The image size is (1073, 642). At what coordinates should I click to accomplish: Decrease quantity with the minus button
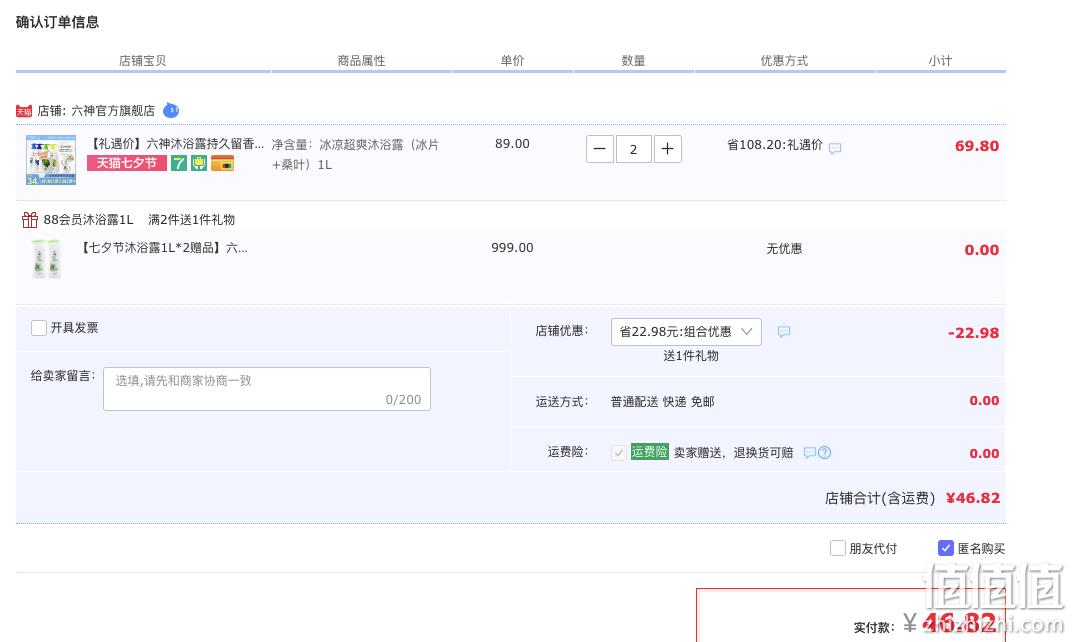[599, 149]
